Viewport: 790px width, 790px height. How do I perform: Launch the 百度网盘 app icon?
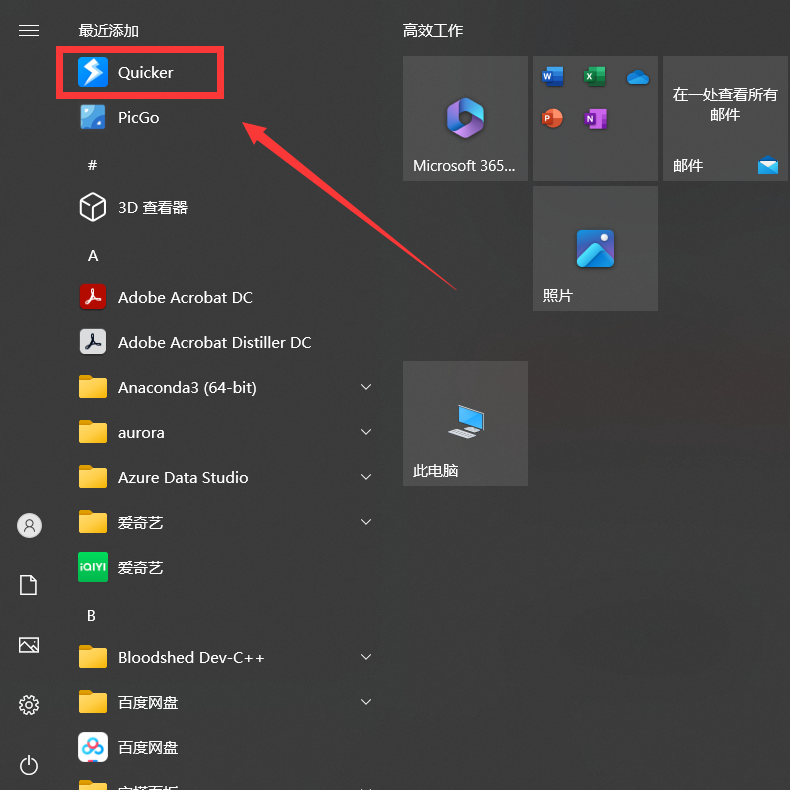[x=93, y=747]
